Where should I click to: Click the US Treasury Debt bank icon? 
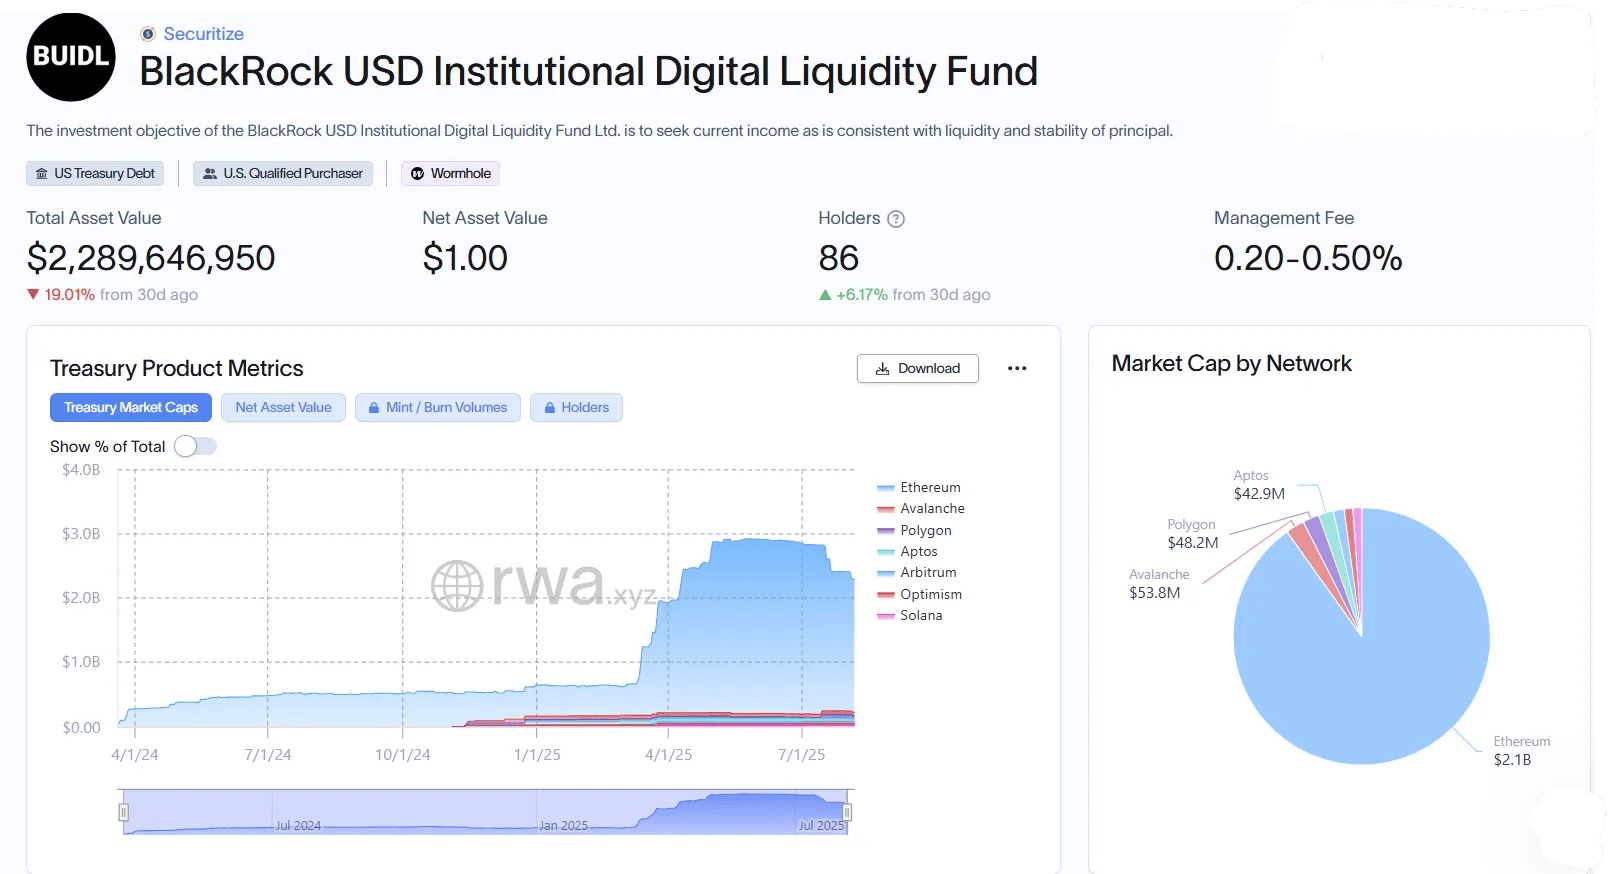[41, 174]
